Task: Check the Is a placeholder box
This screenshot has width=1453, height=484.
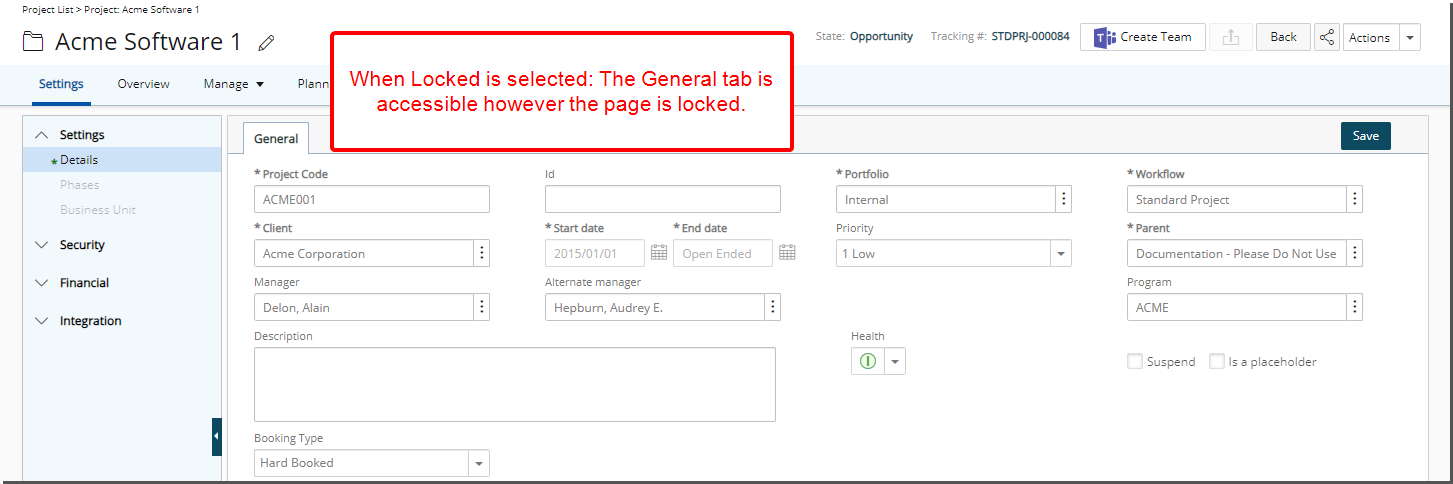Action: [1217, 361]
